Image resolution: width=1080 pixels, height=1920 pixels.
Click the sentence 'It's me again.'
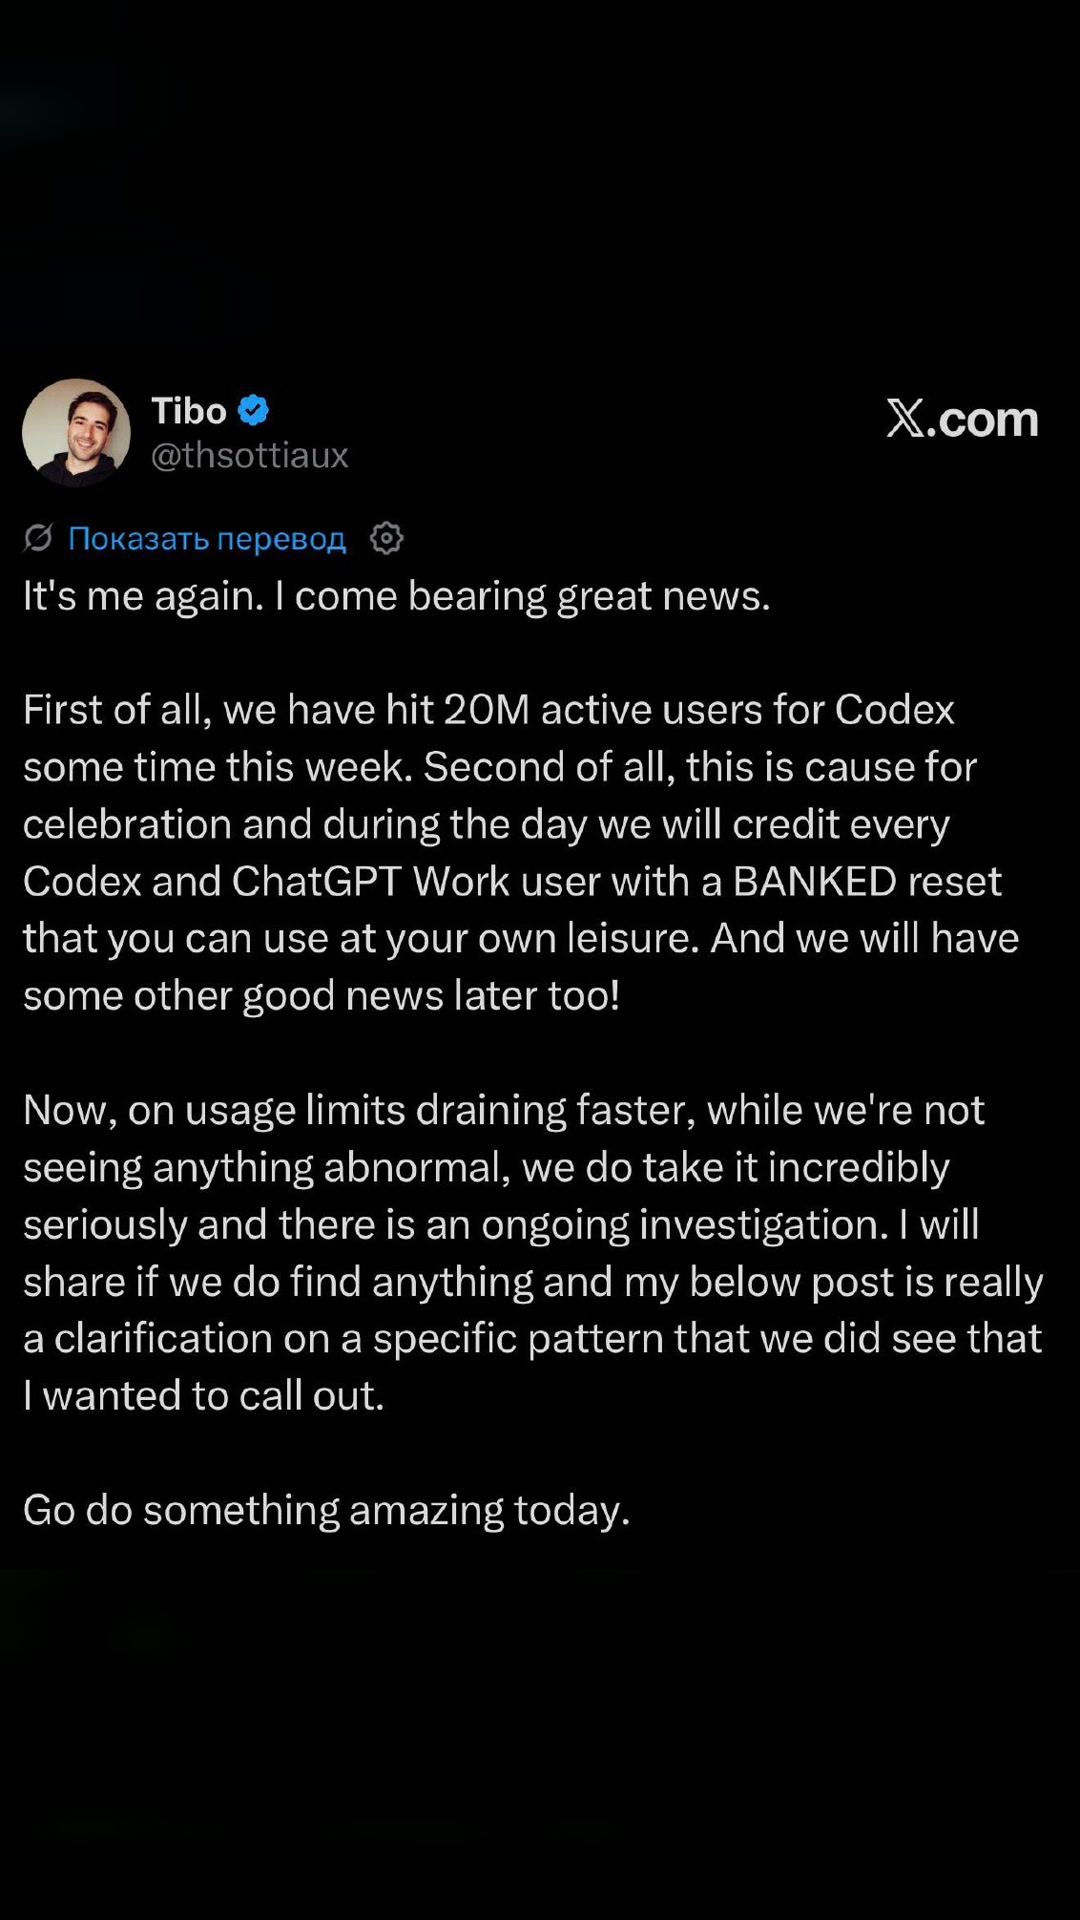144,596
